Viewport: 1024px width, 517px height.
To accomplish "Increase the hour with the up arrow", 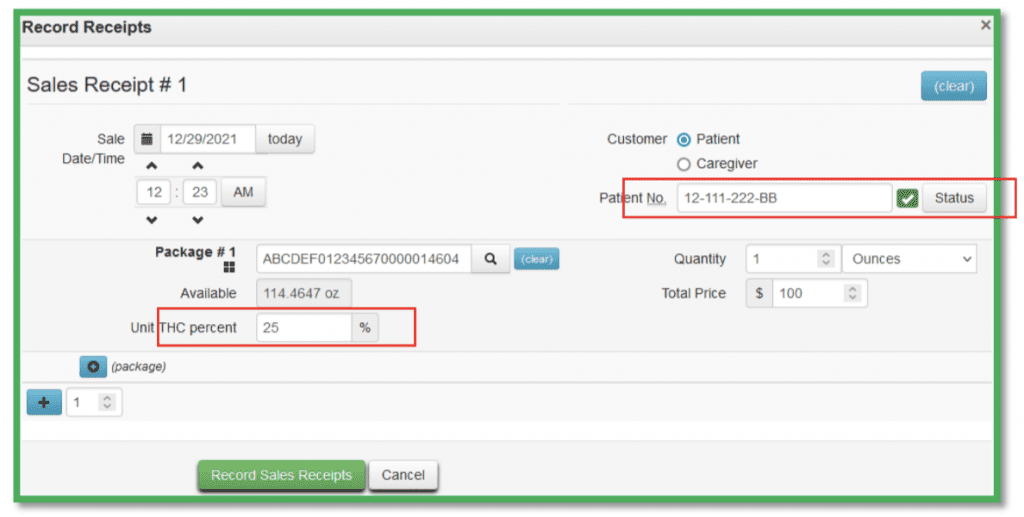I will pos(152,166).
